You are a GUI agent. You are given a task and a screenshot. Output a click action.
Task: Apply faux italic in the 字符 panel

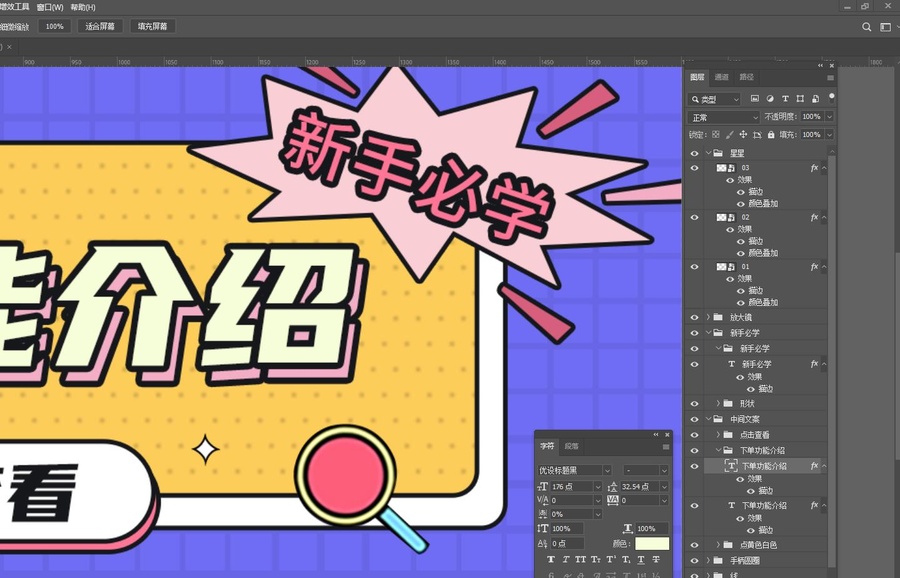[x=566, y=559]
